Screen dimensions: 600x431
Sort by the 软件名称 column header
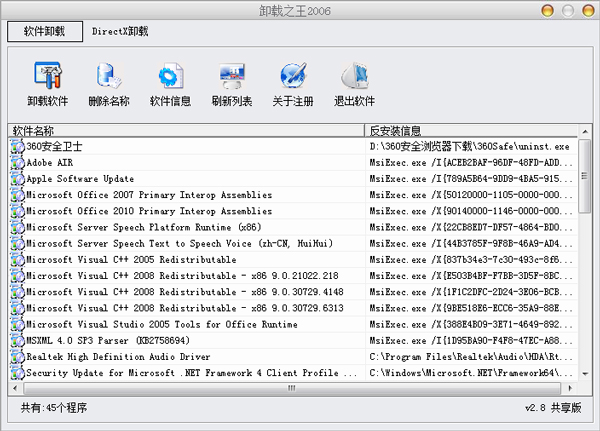tap(186, 131)
